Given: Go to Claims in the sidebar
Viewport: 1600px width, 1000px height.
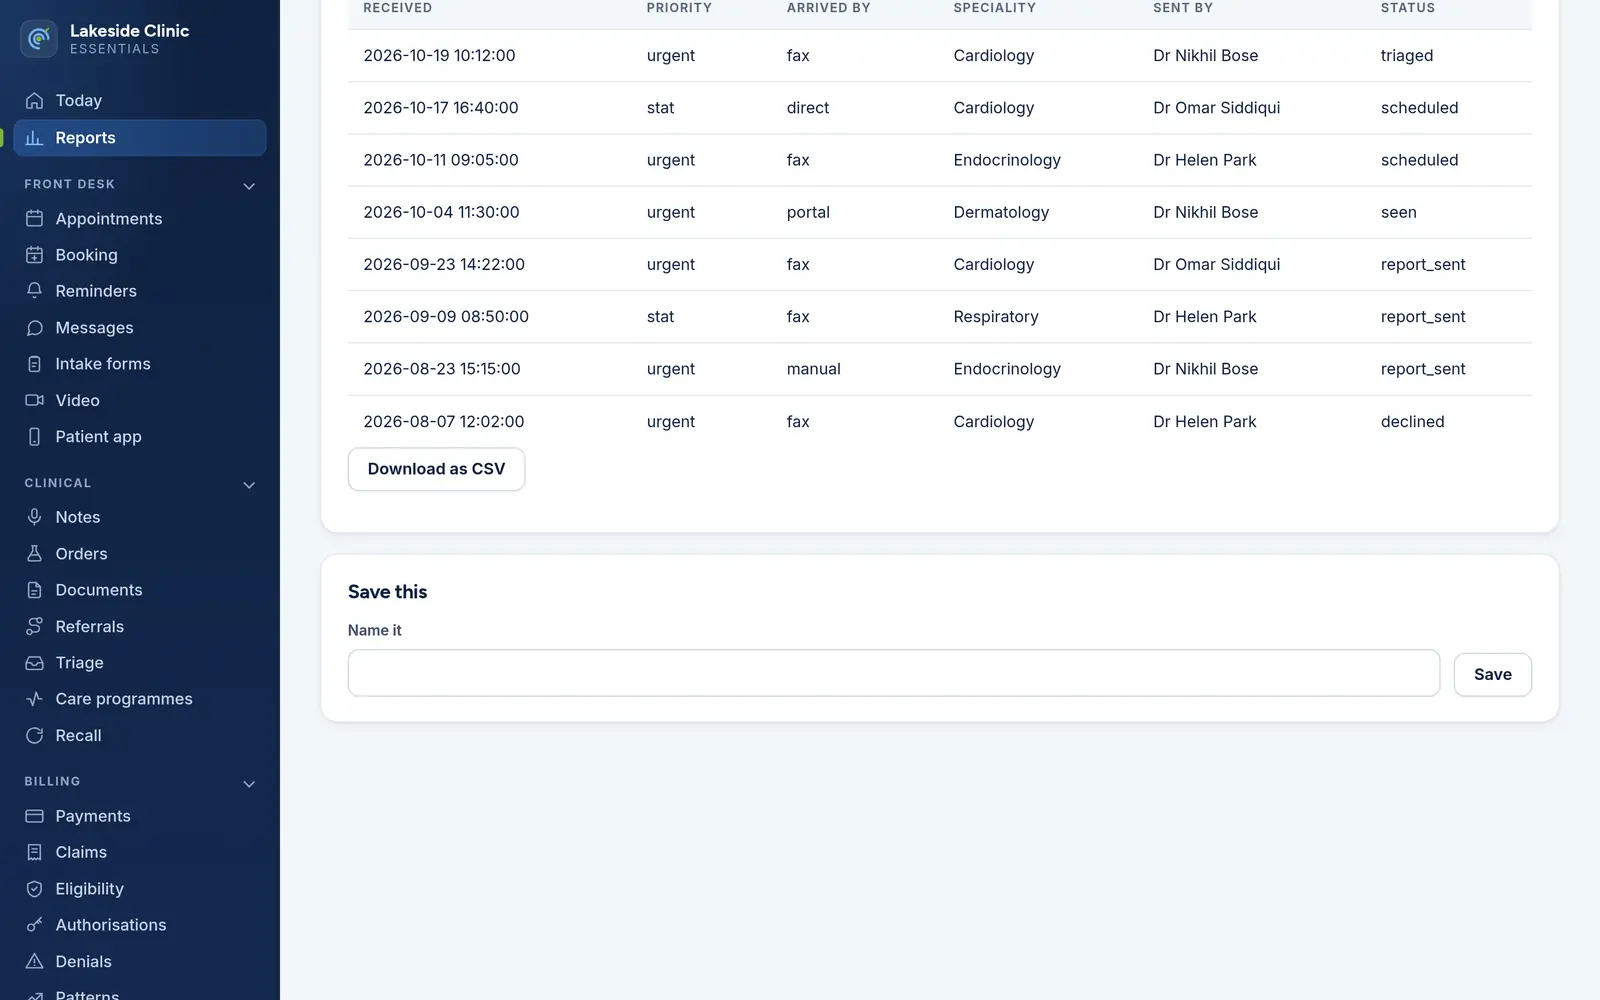Looking at the screenshot, I should (140, 852).
